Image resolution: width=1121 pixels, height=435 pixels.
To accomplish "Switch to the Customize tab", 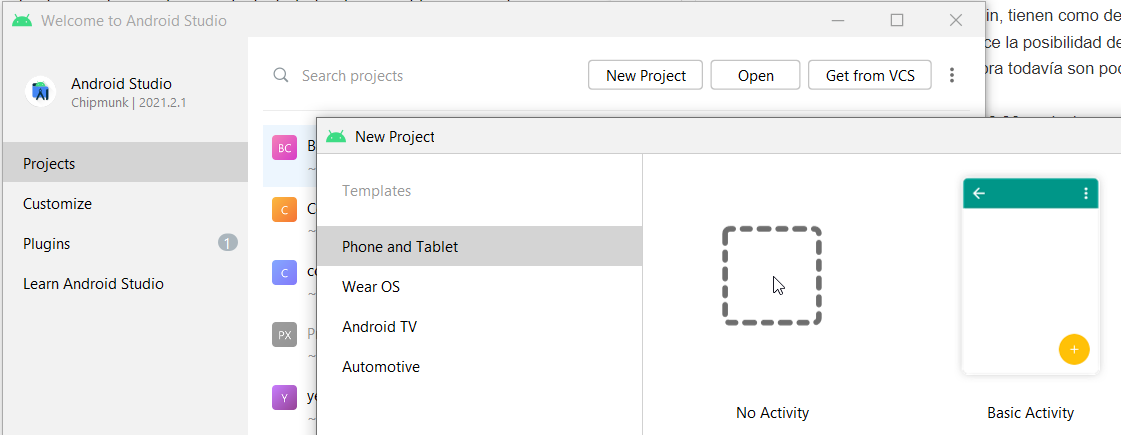I will coord(57,204).
